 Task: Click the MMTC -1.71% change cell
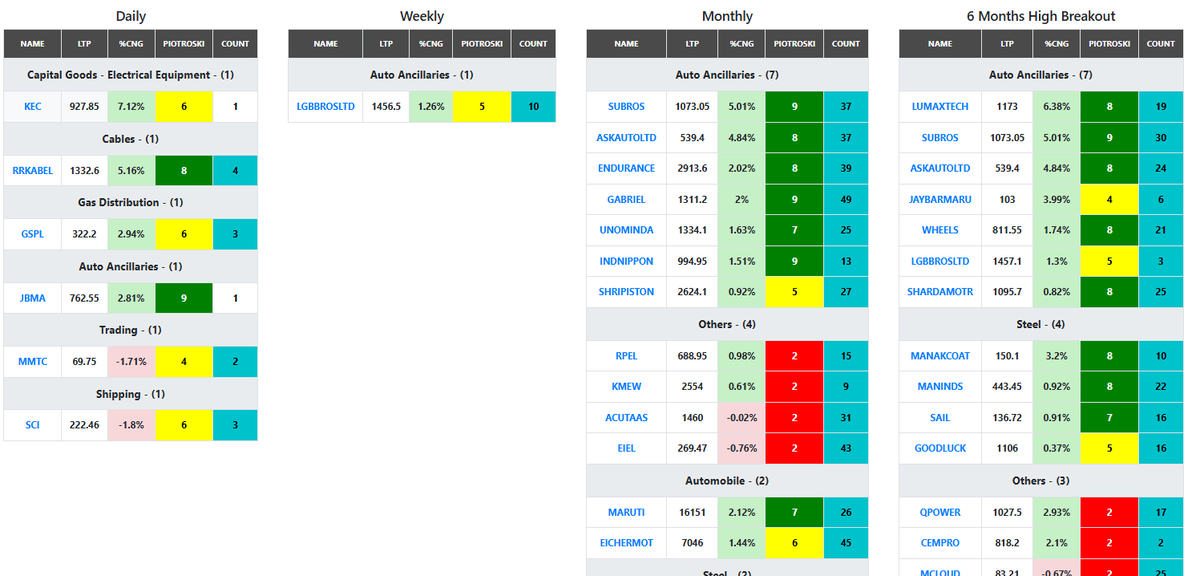click(x=130, y=362)
